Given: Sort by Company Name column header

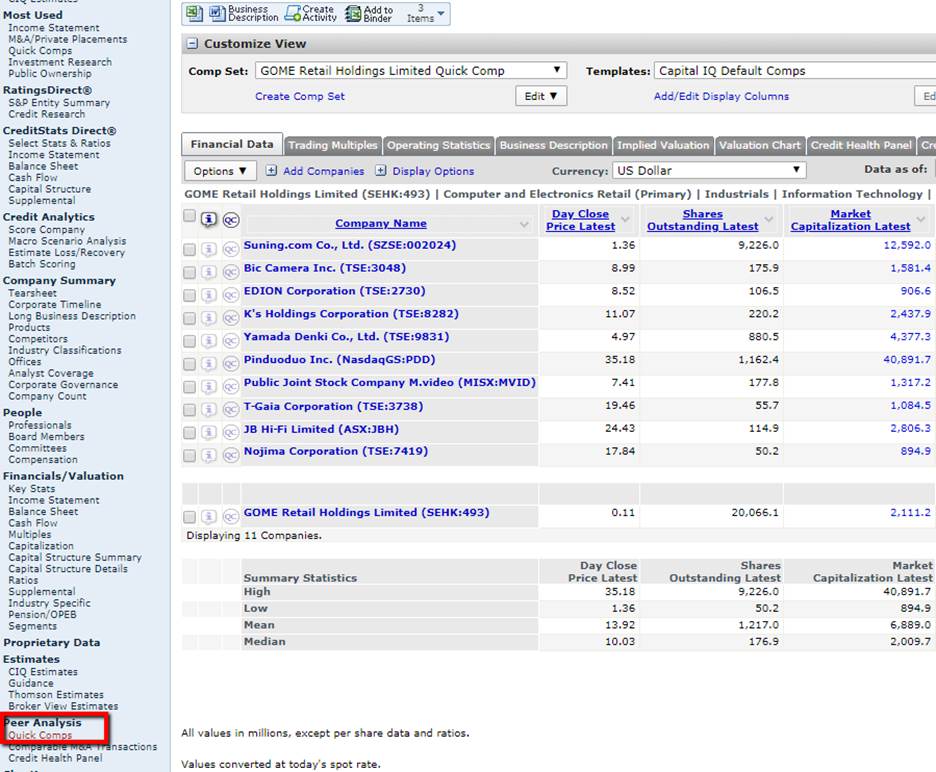Looking at the screenshot, I should point(381,223).
